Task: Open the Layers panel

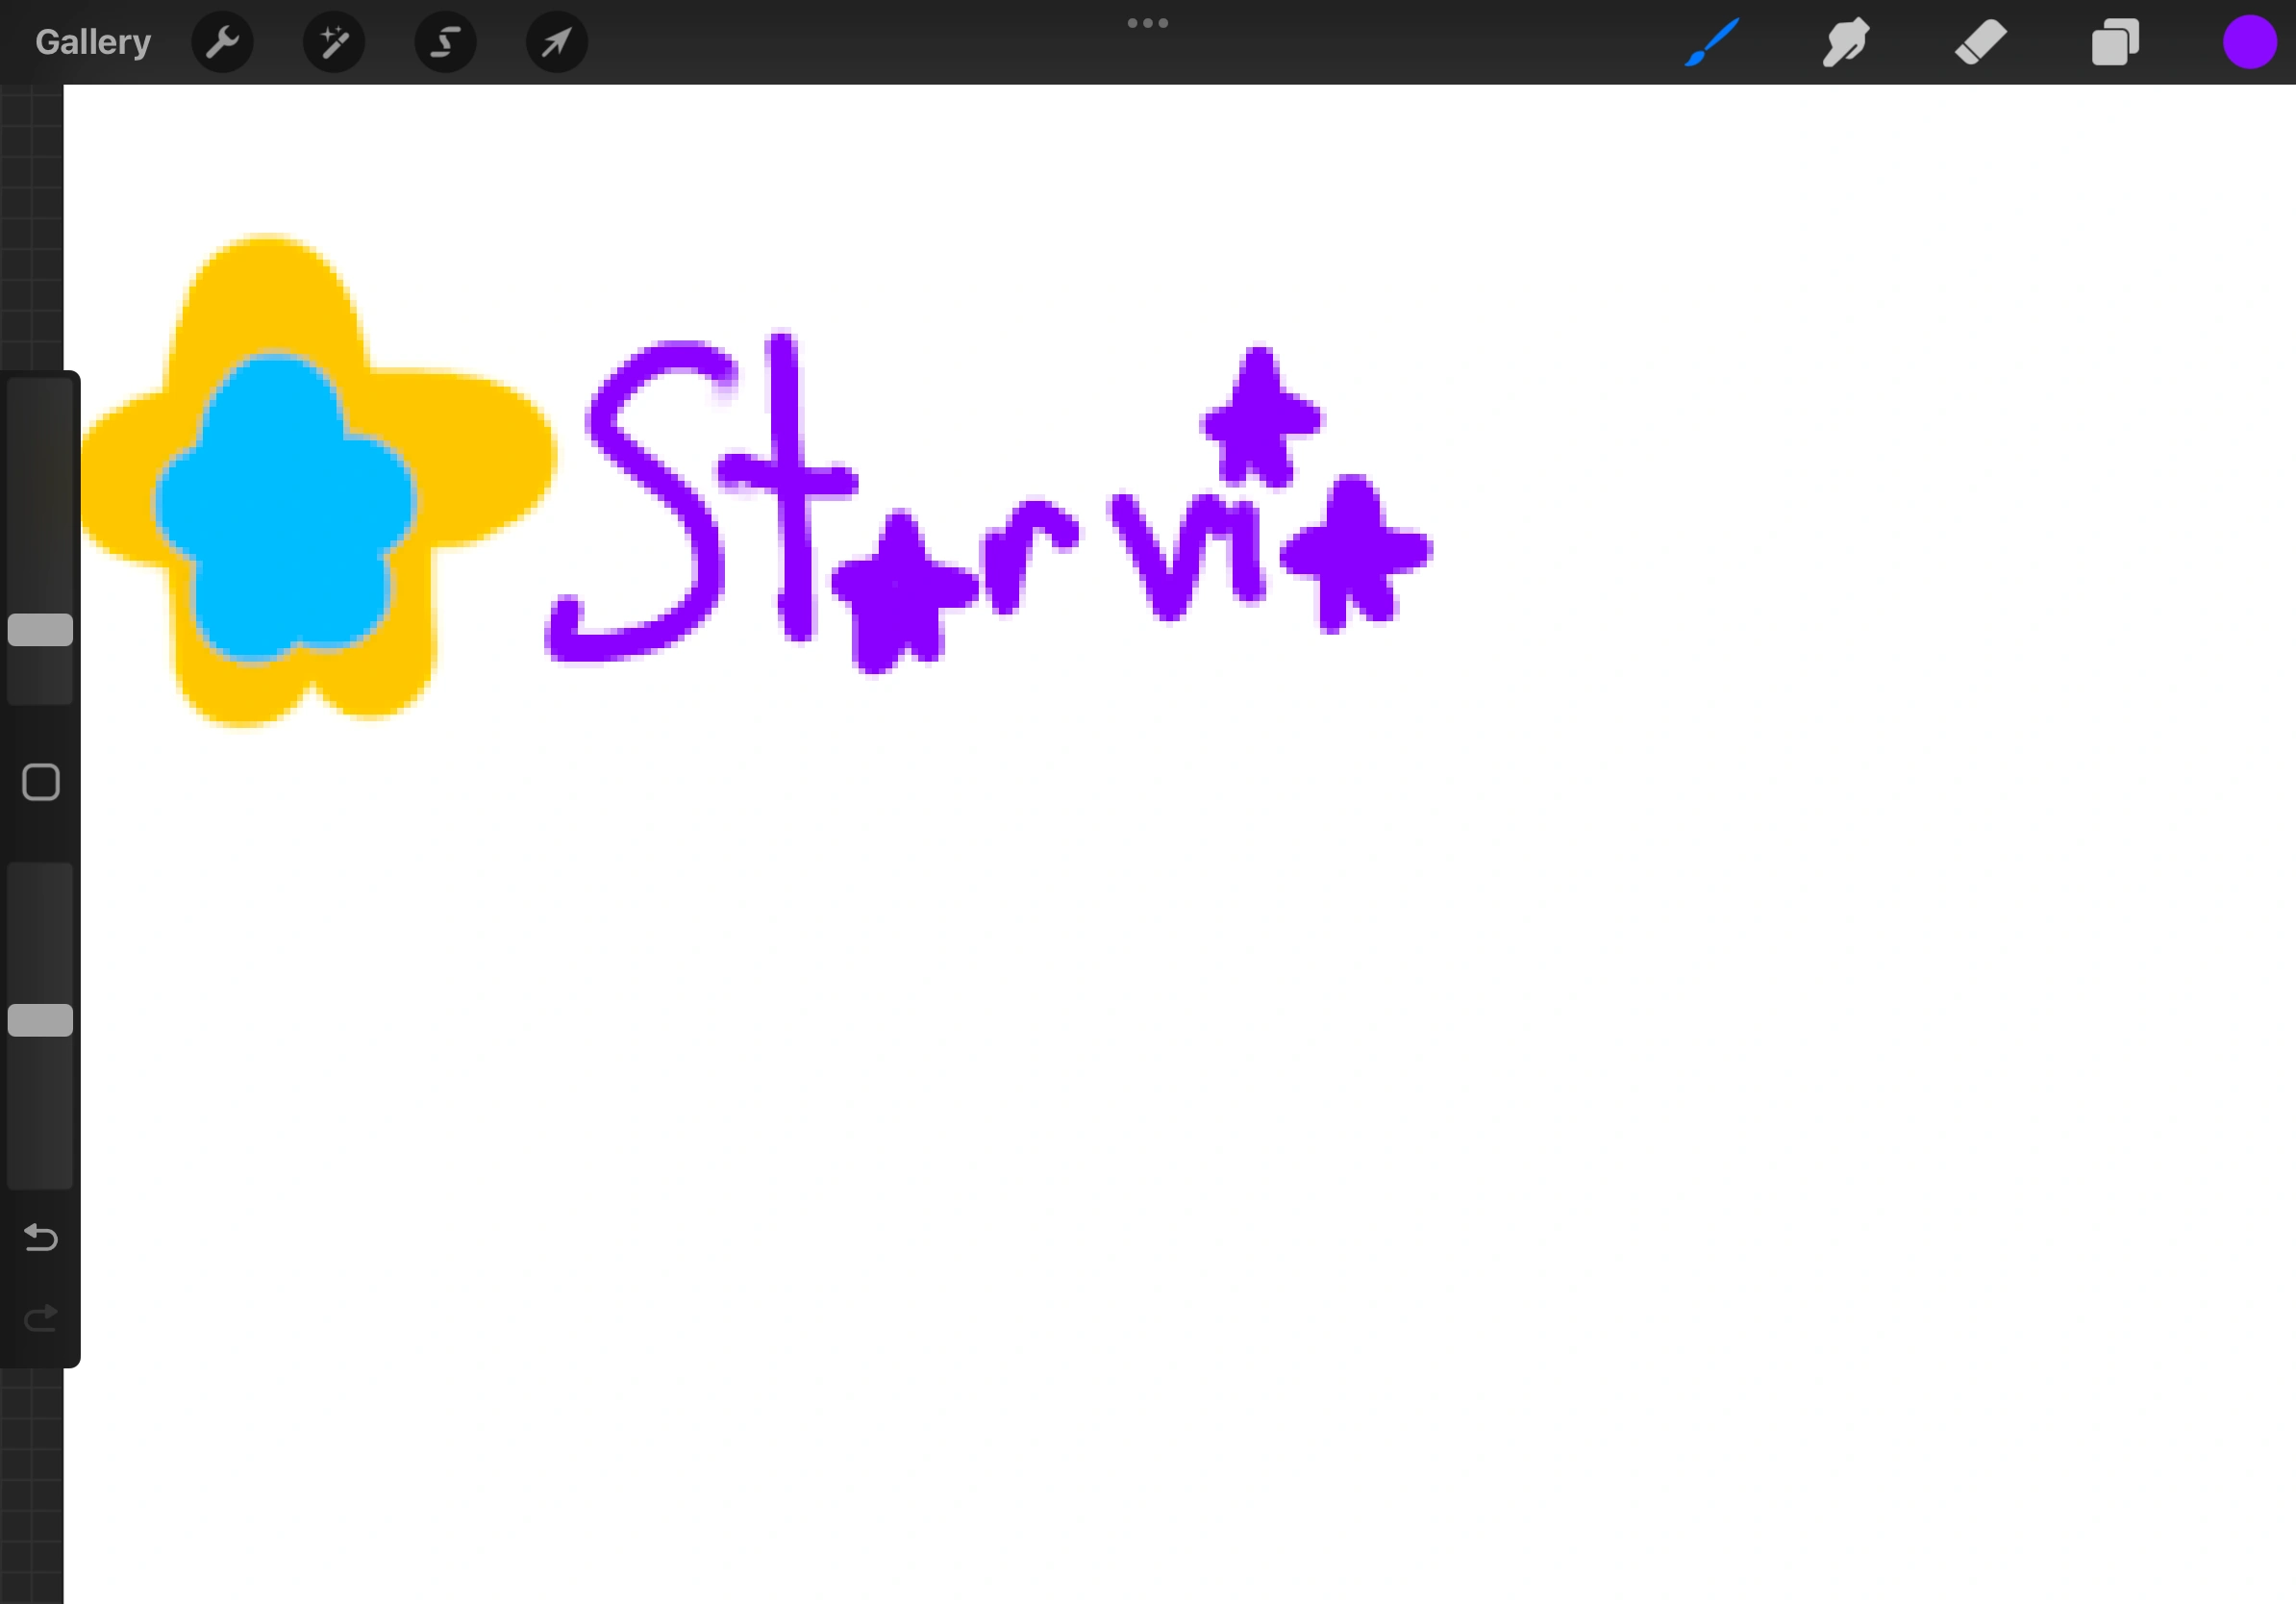Action: point(2115,42)
